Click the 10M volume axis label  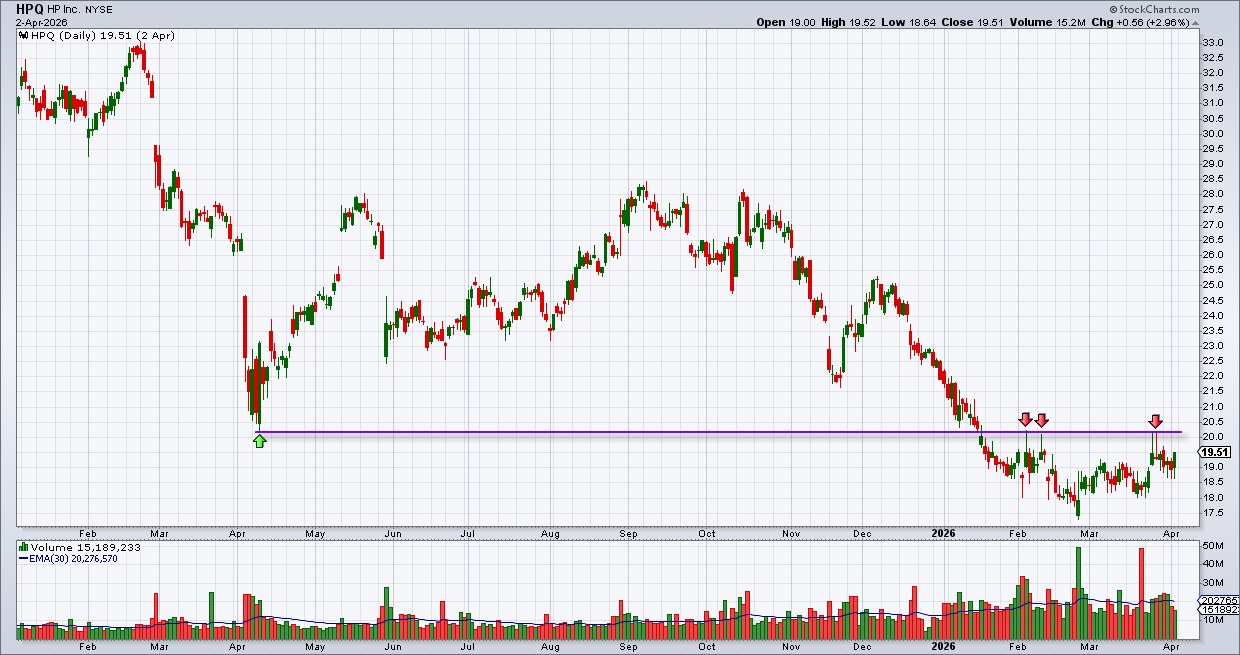pyautogui.click(x=1213, y=620)
